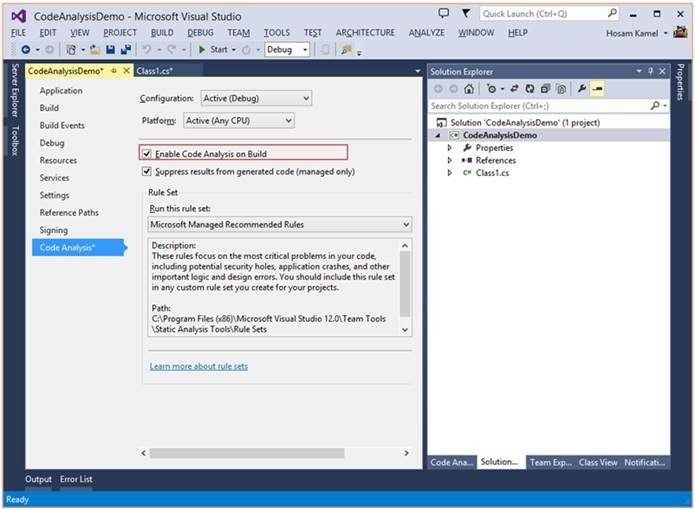Open Learn more about rule sets link
The height and width of the screenshot is (509, 695).
pyautogui.click(x=199, y=366)
